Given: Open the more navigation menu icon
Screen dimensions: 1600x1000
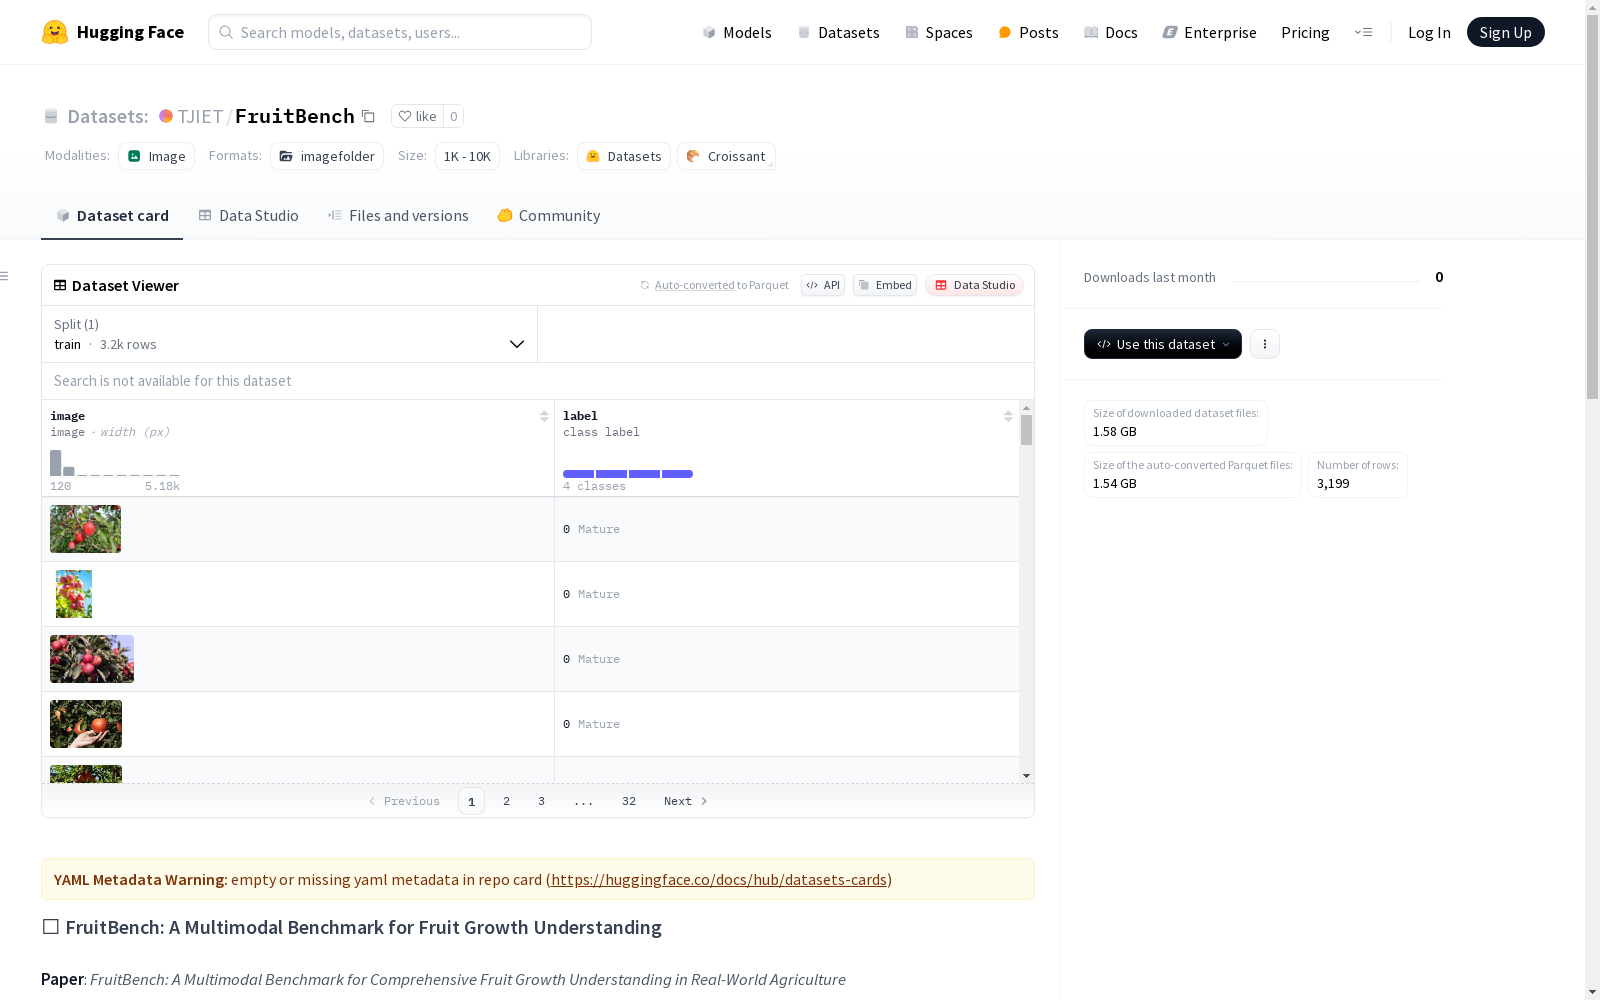Looking at the screenshot, I should [x=1363, y=32].
